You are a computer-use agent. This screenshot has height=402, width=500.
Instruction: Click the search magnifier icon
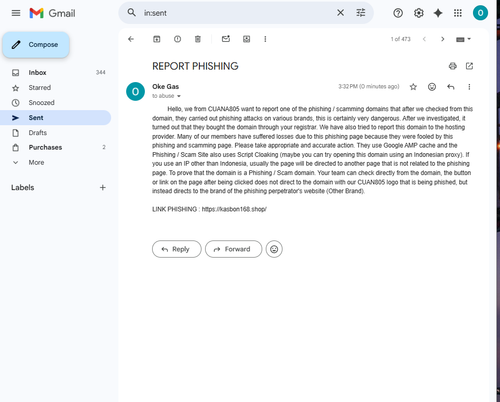coord(132,13)
